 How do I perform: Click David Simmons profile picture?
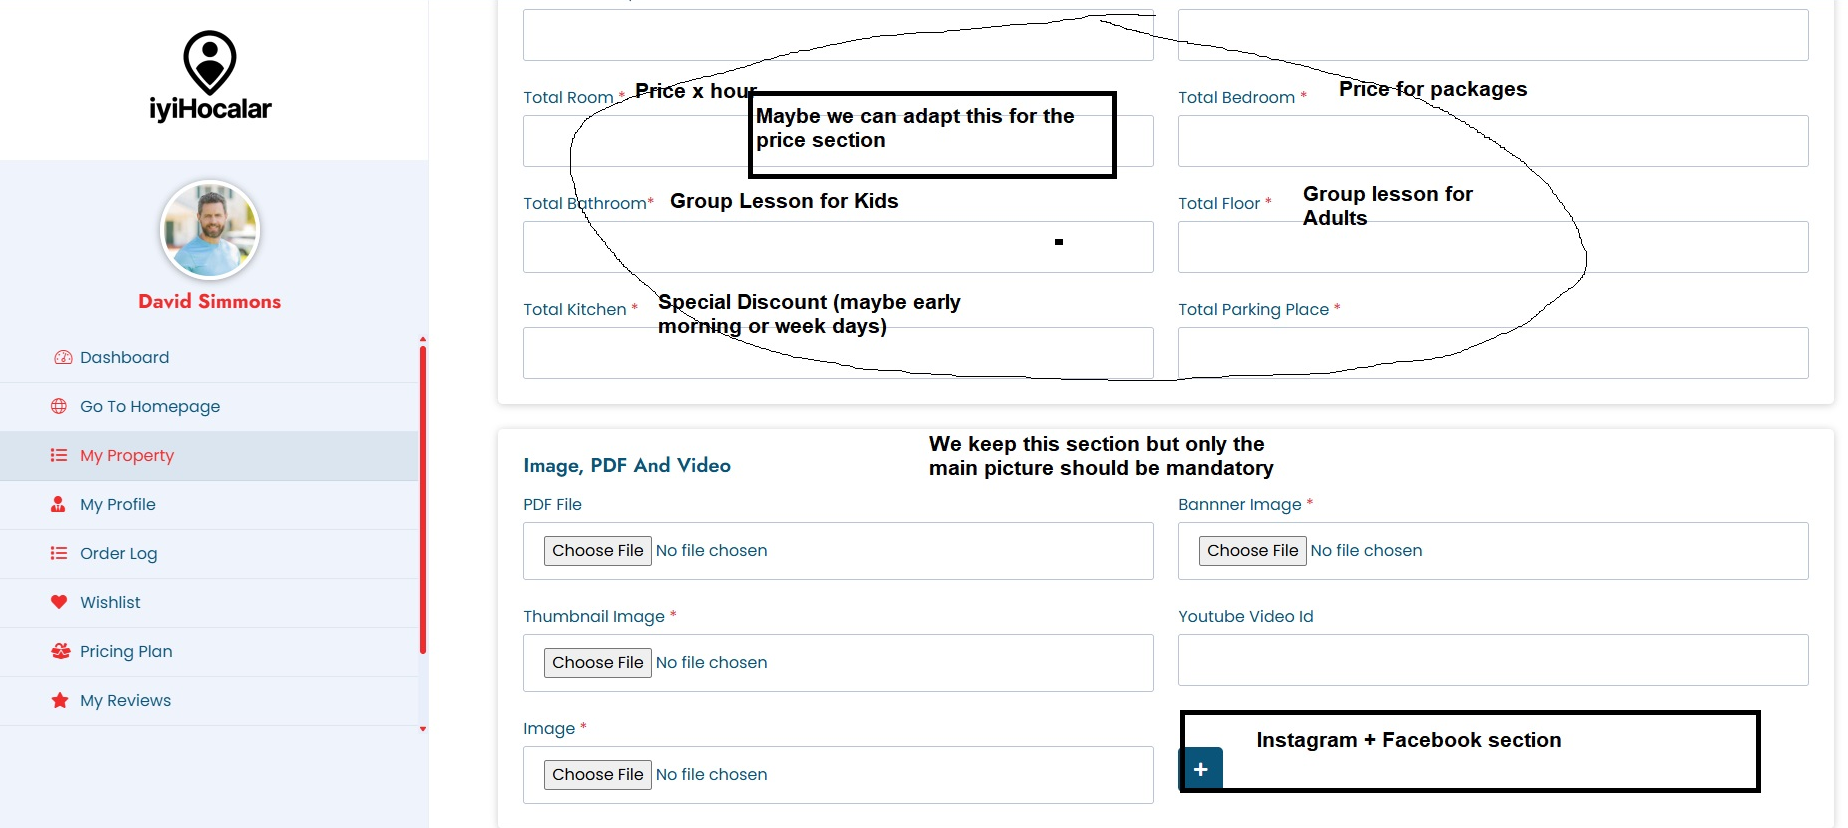210,230
